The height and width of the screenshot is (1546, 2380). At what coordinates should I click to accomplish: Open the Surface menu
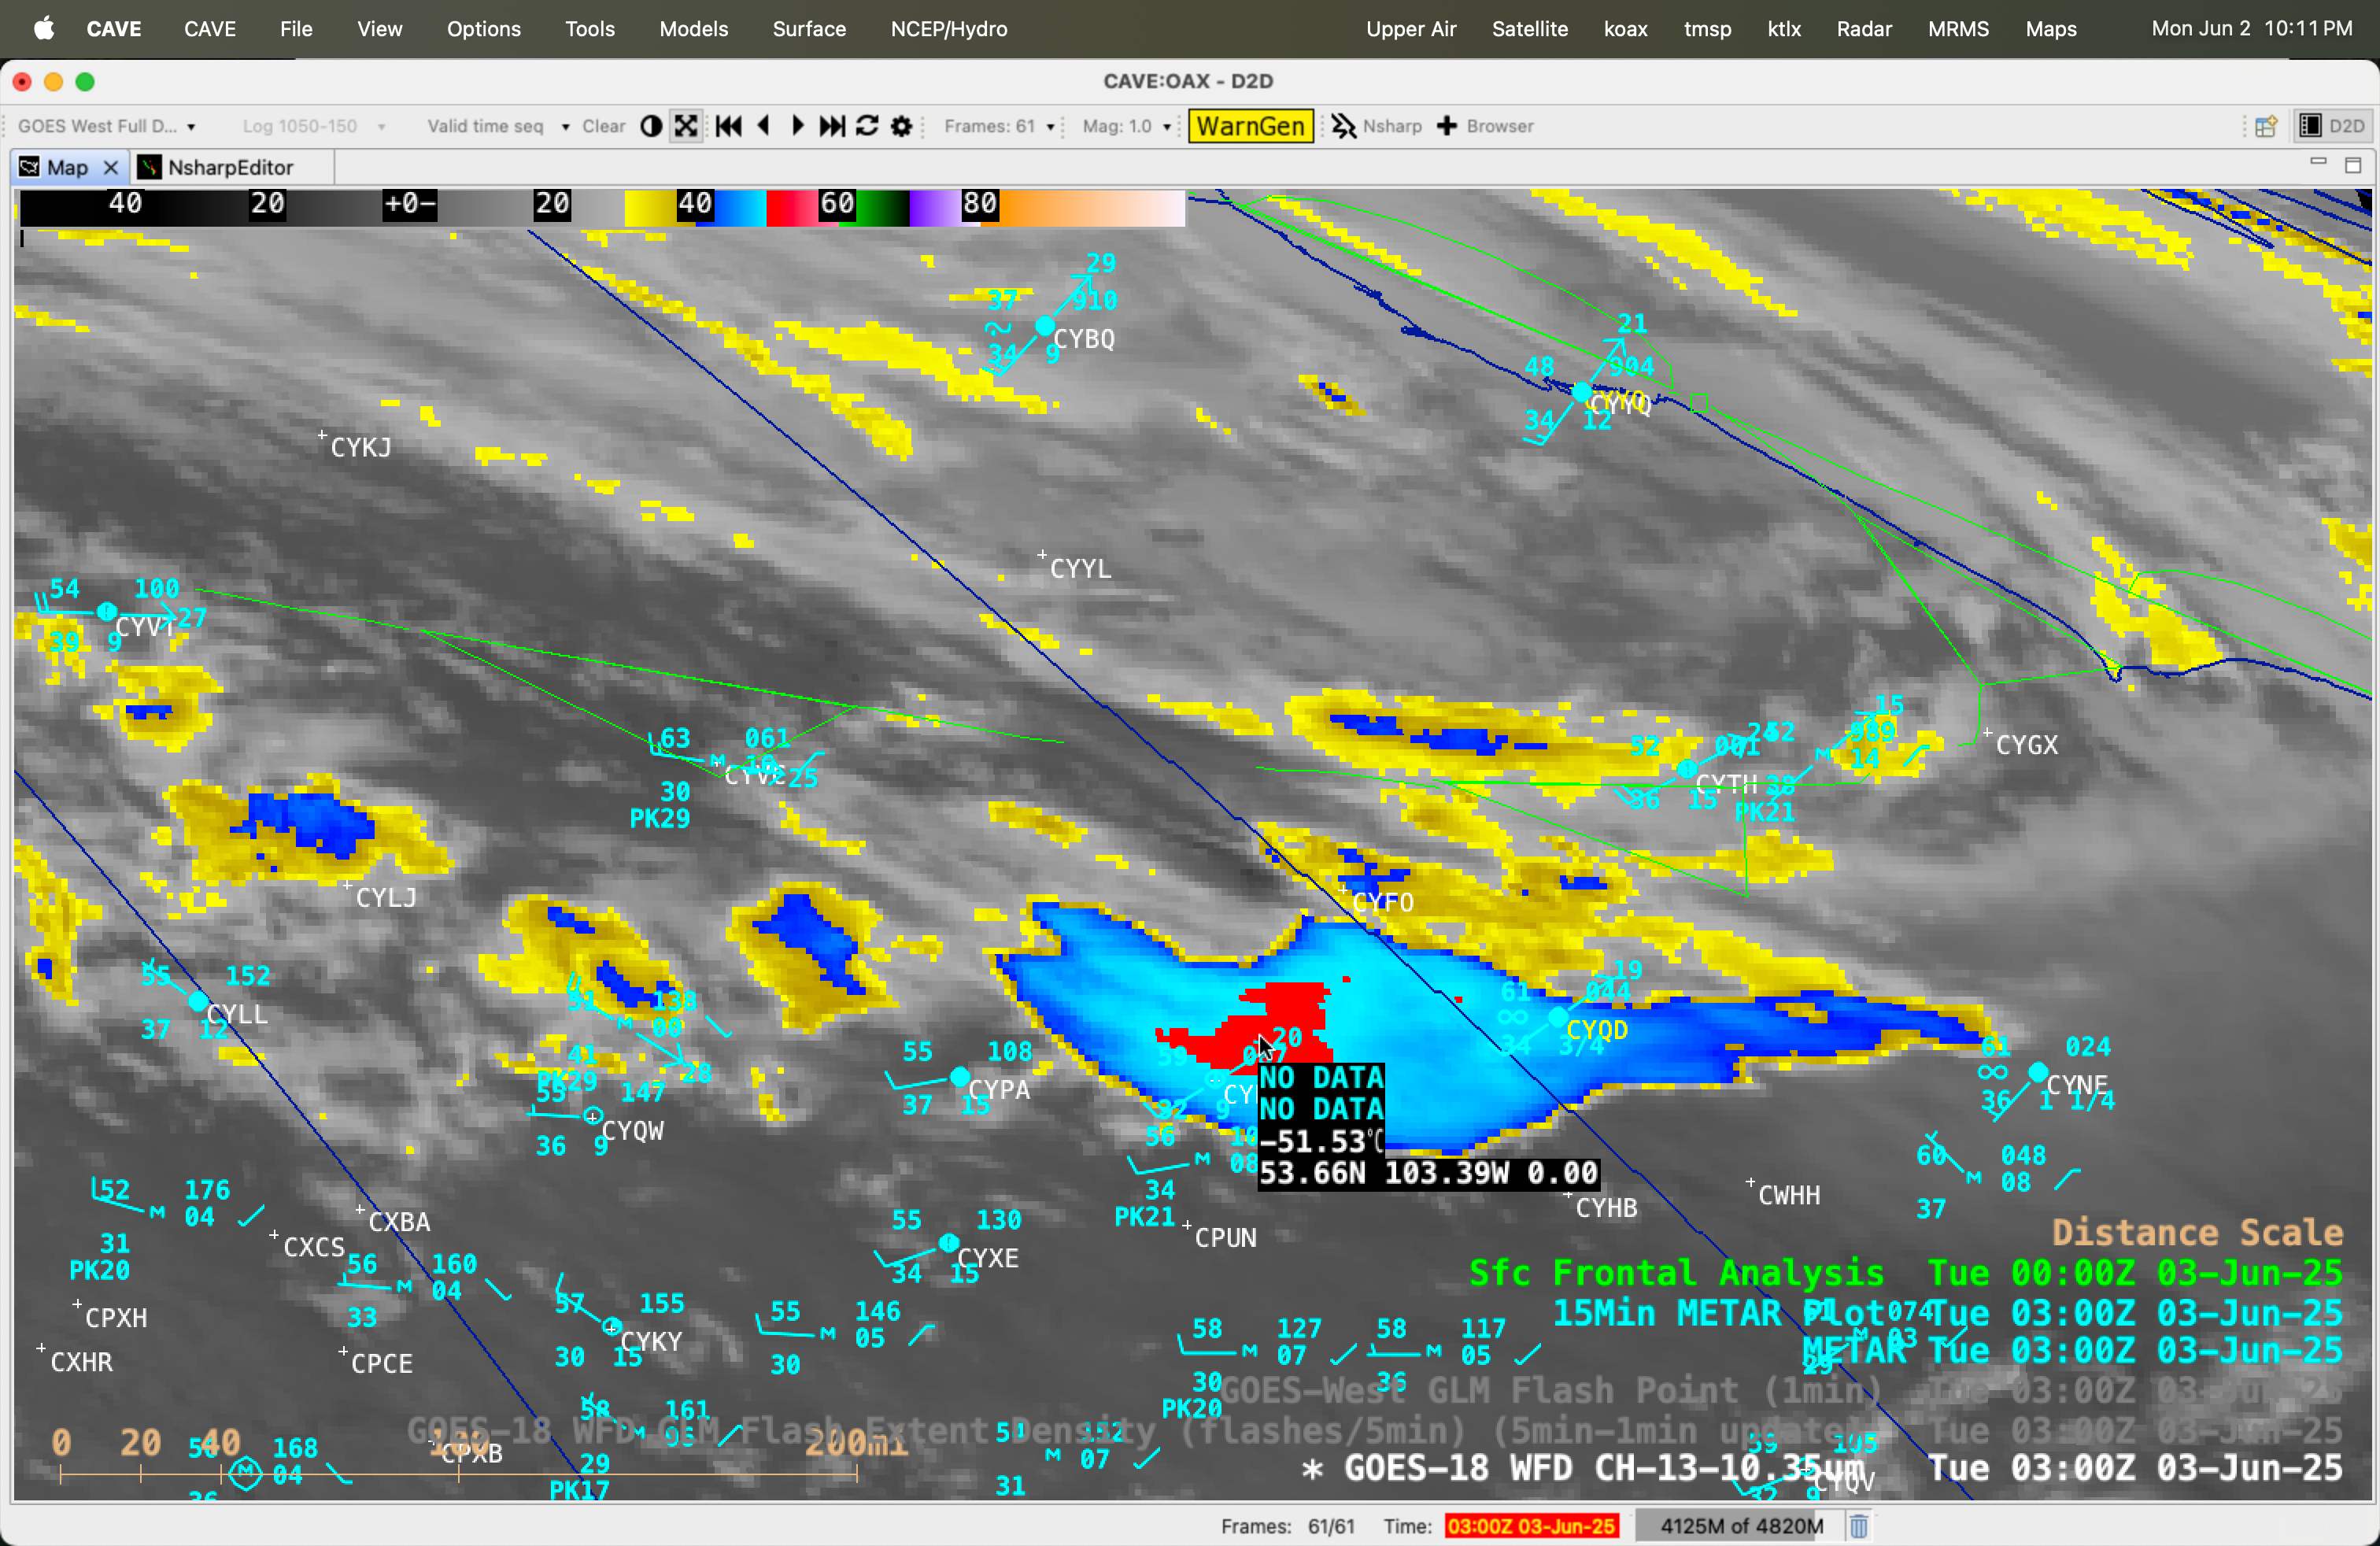[809, 28]
